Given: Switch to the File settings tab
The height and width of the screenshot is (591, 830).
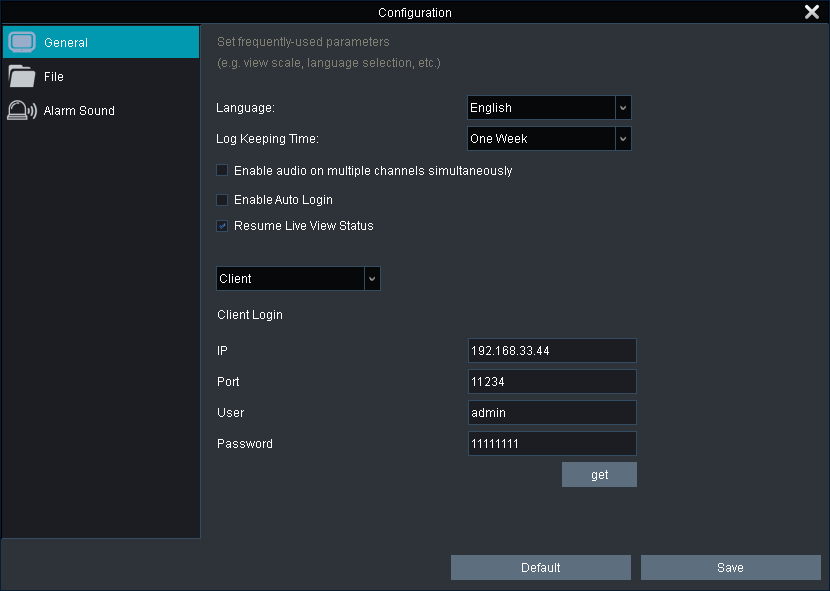Looking at the screenshot, I should pos(54,77).
